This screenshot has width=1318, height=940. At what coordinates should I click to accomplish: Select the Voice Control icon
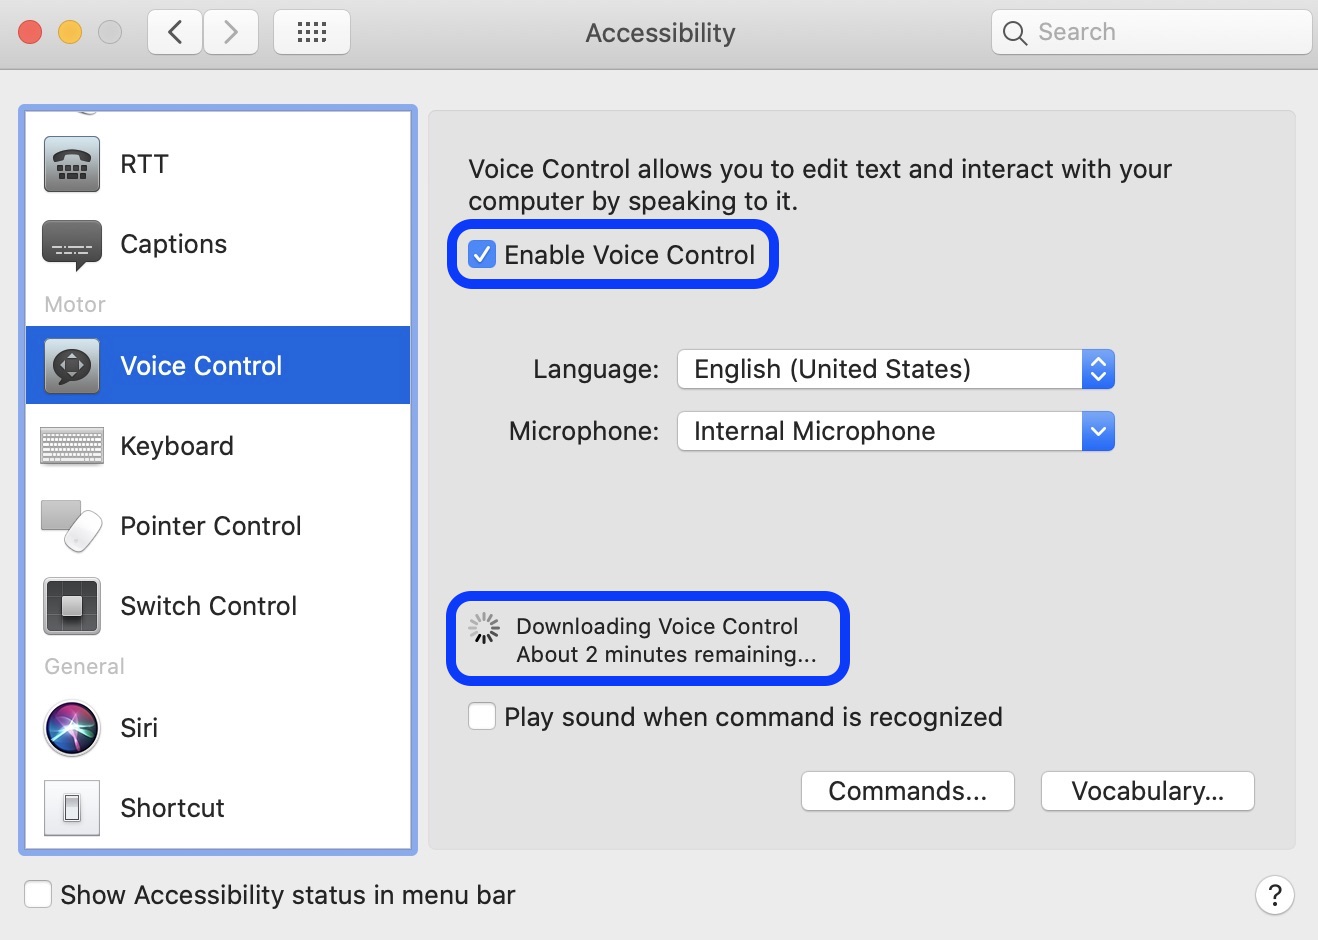click(x=71, y=365)
